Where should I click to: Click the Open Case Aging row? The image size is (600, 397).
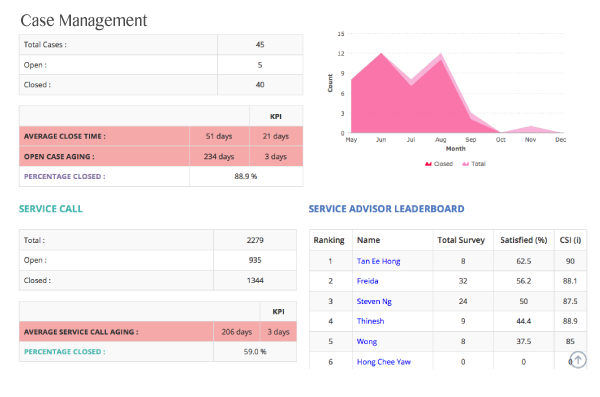[161, 156]
